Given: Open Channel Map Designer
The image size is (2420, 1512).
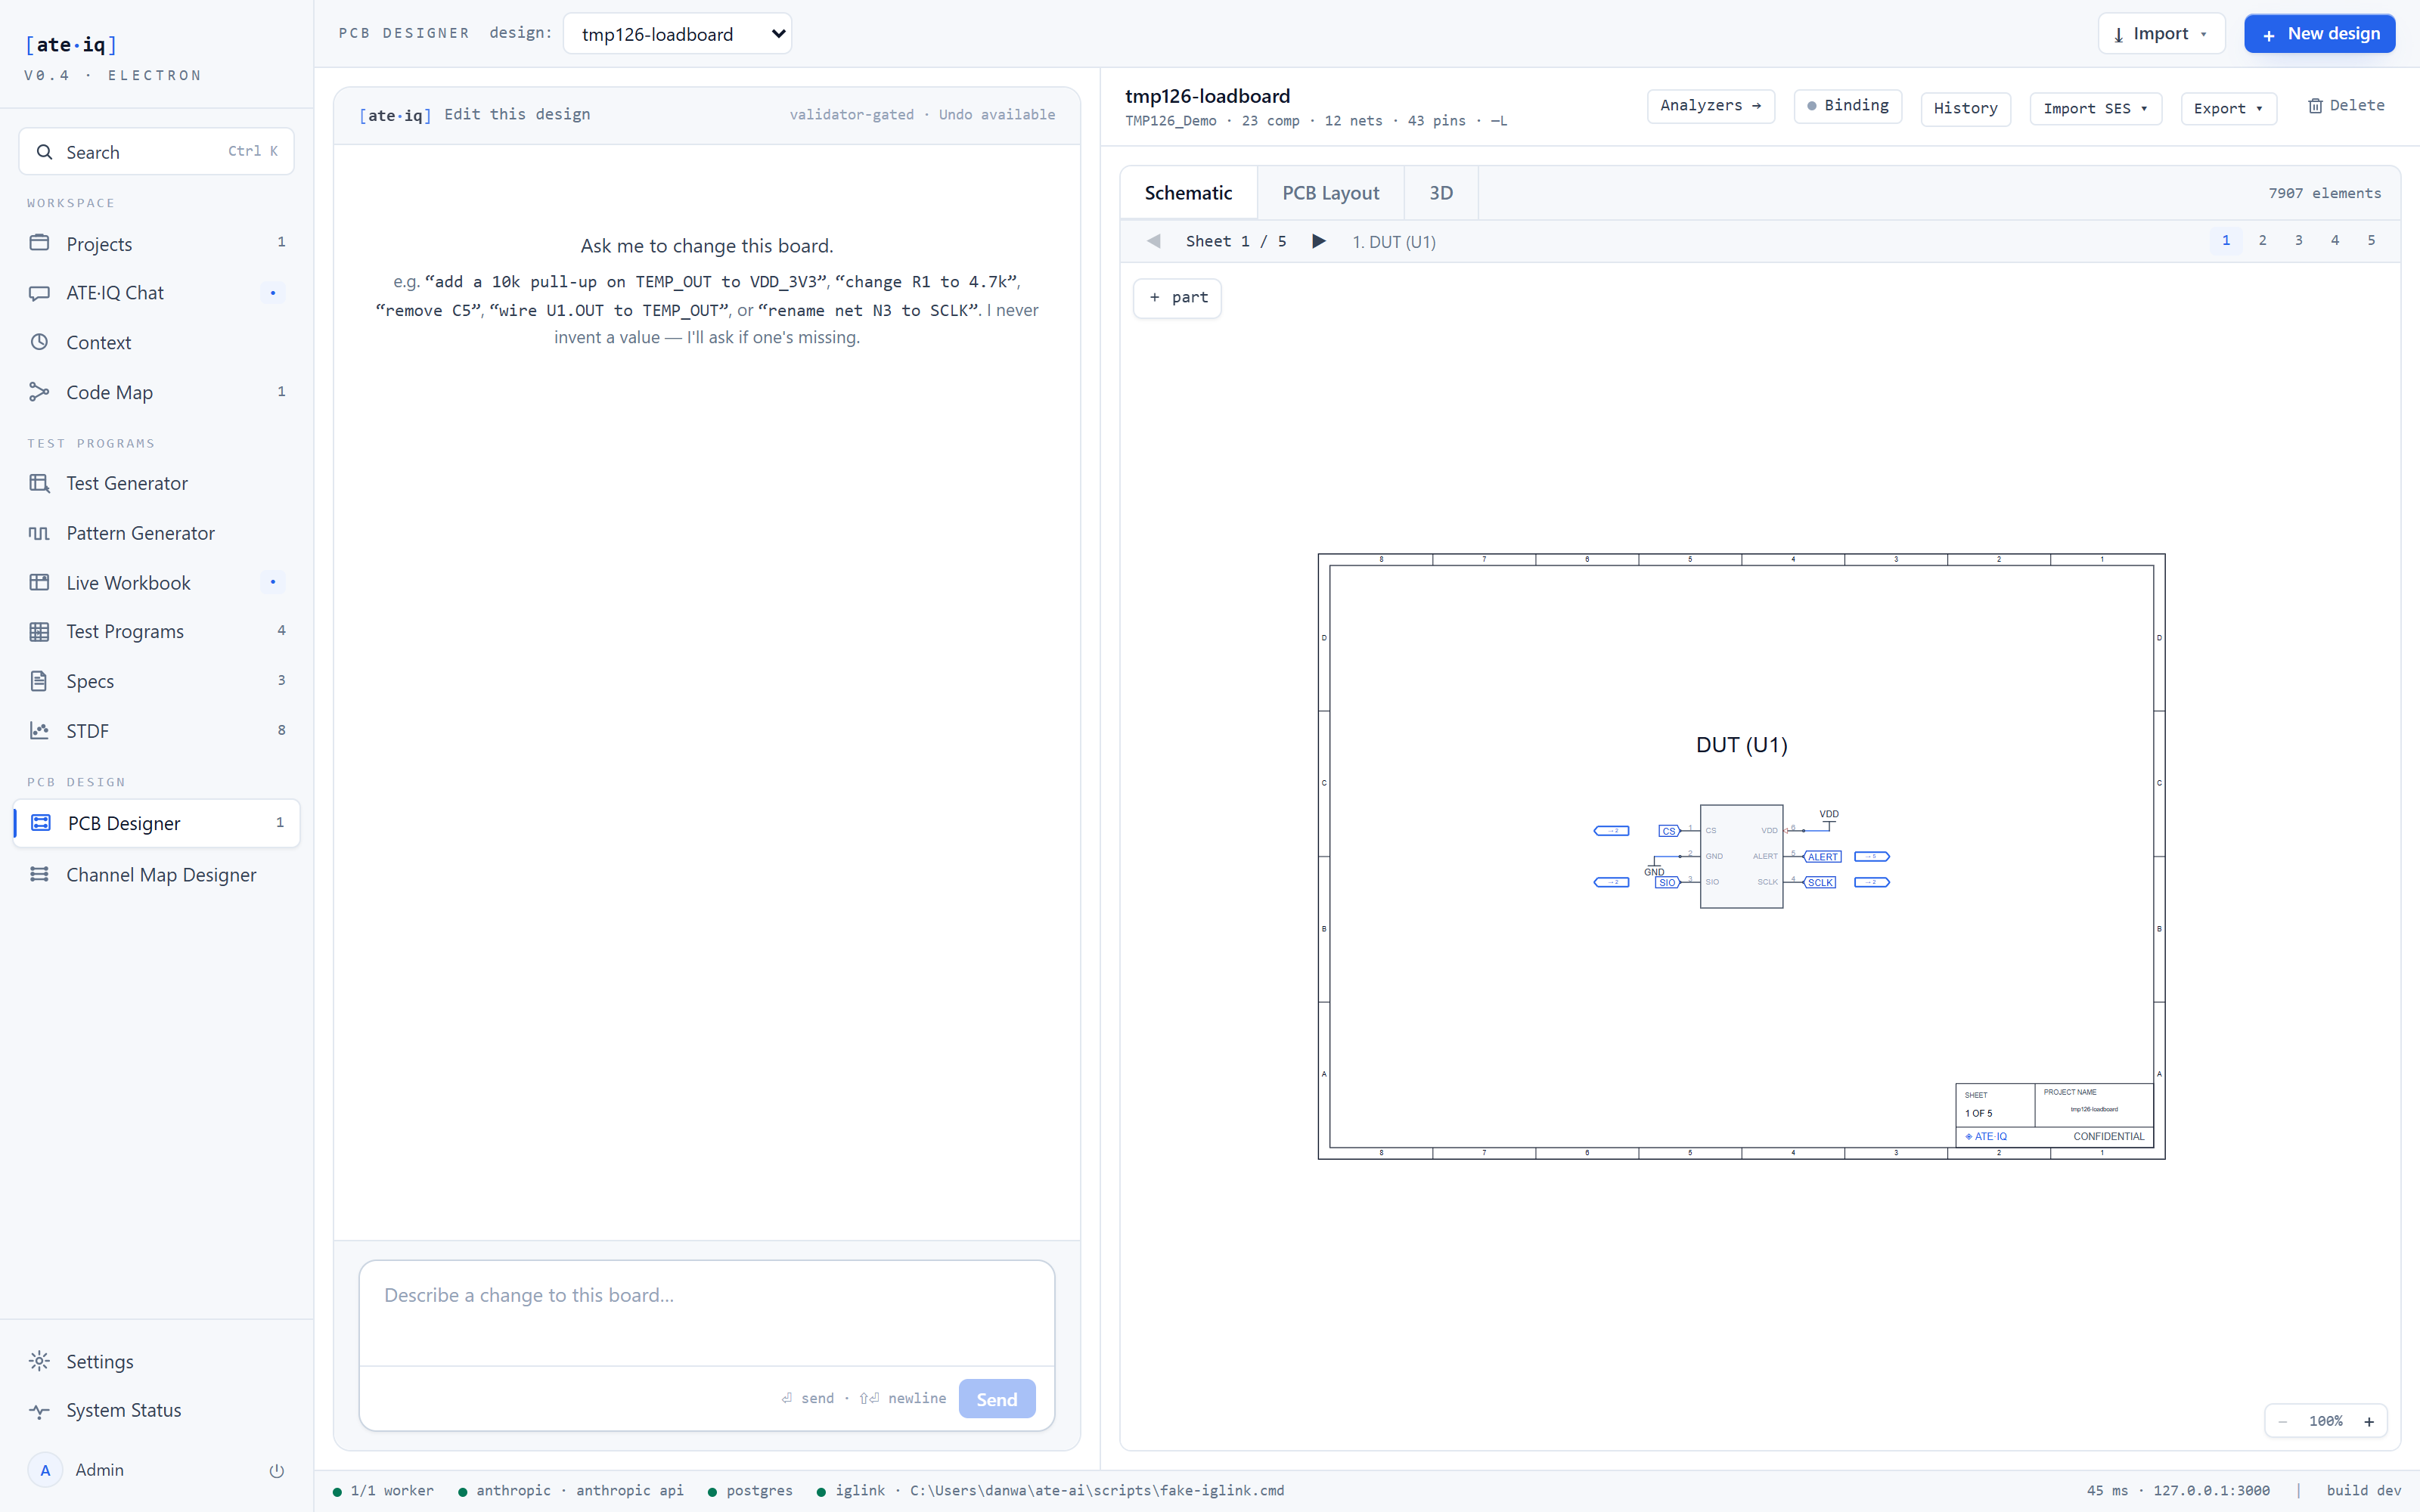Looking at the screenshot, I should [156, 875].
